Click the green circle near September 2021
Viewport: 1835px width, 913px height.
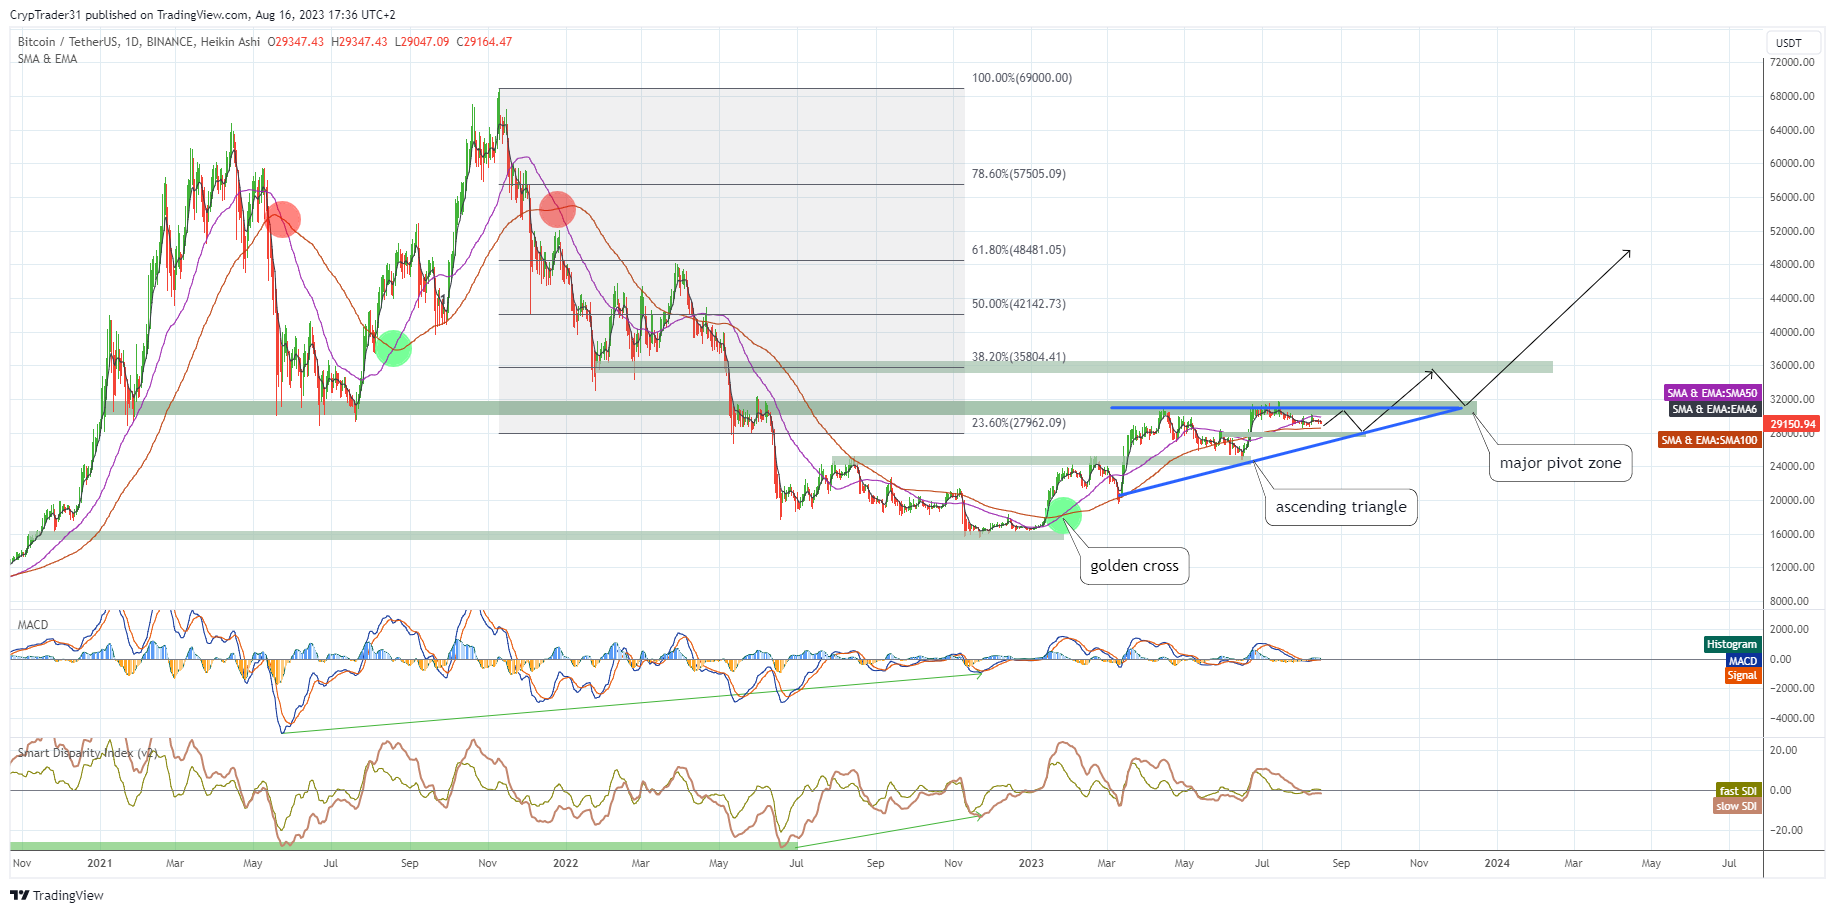tap(393, 348)
